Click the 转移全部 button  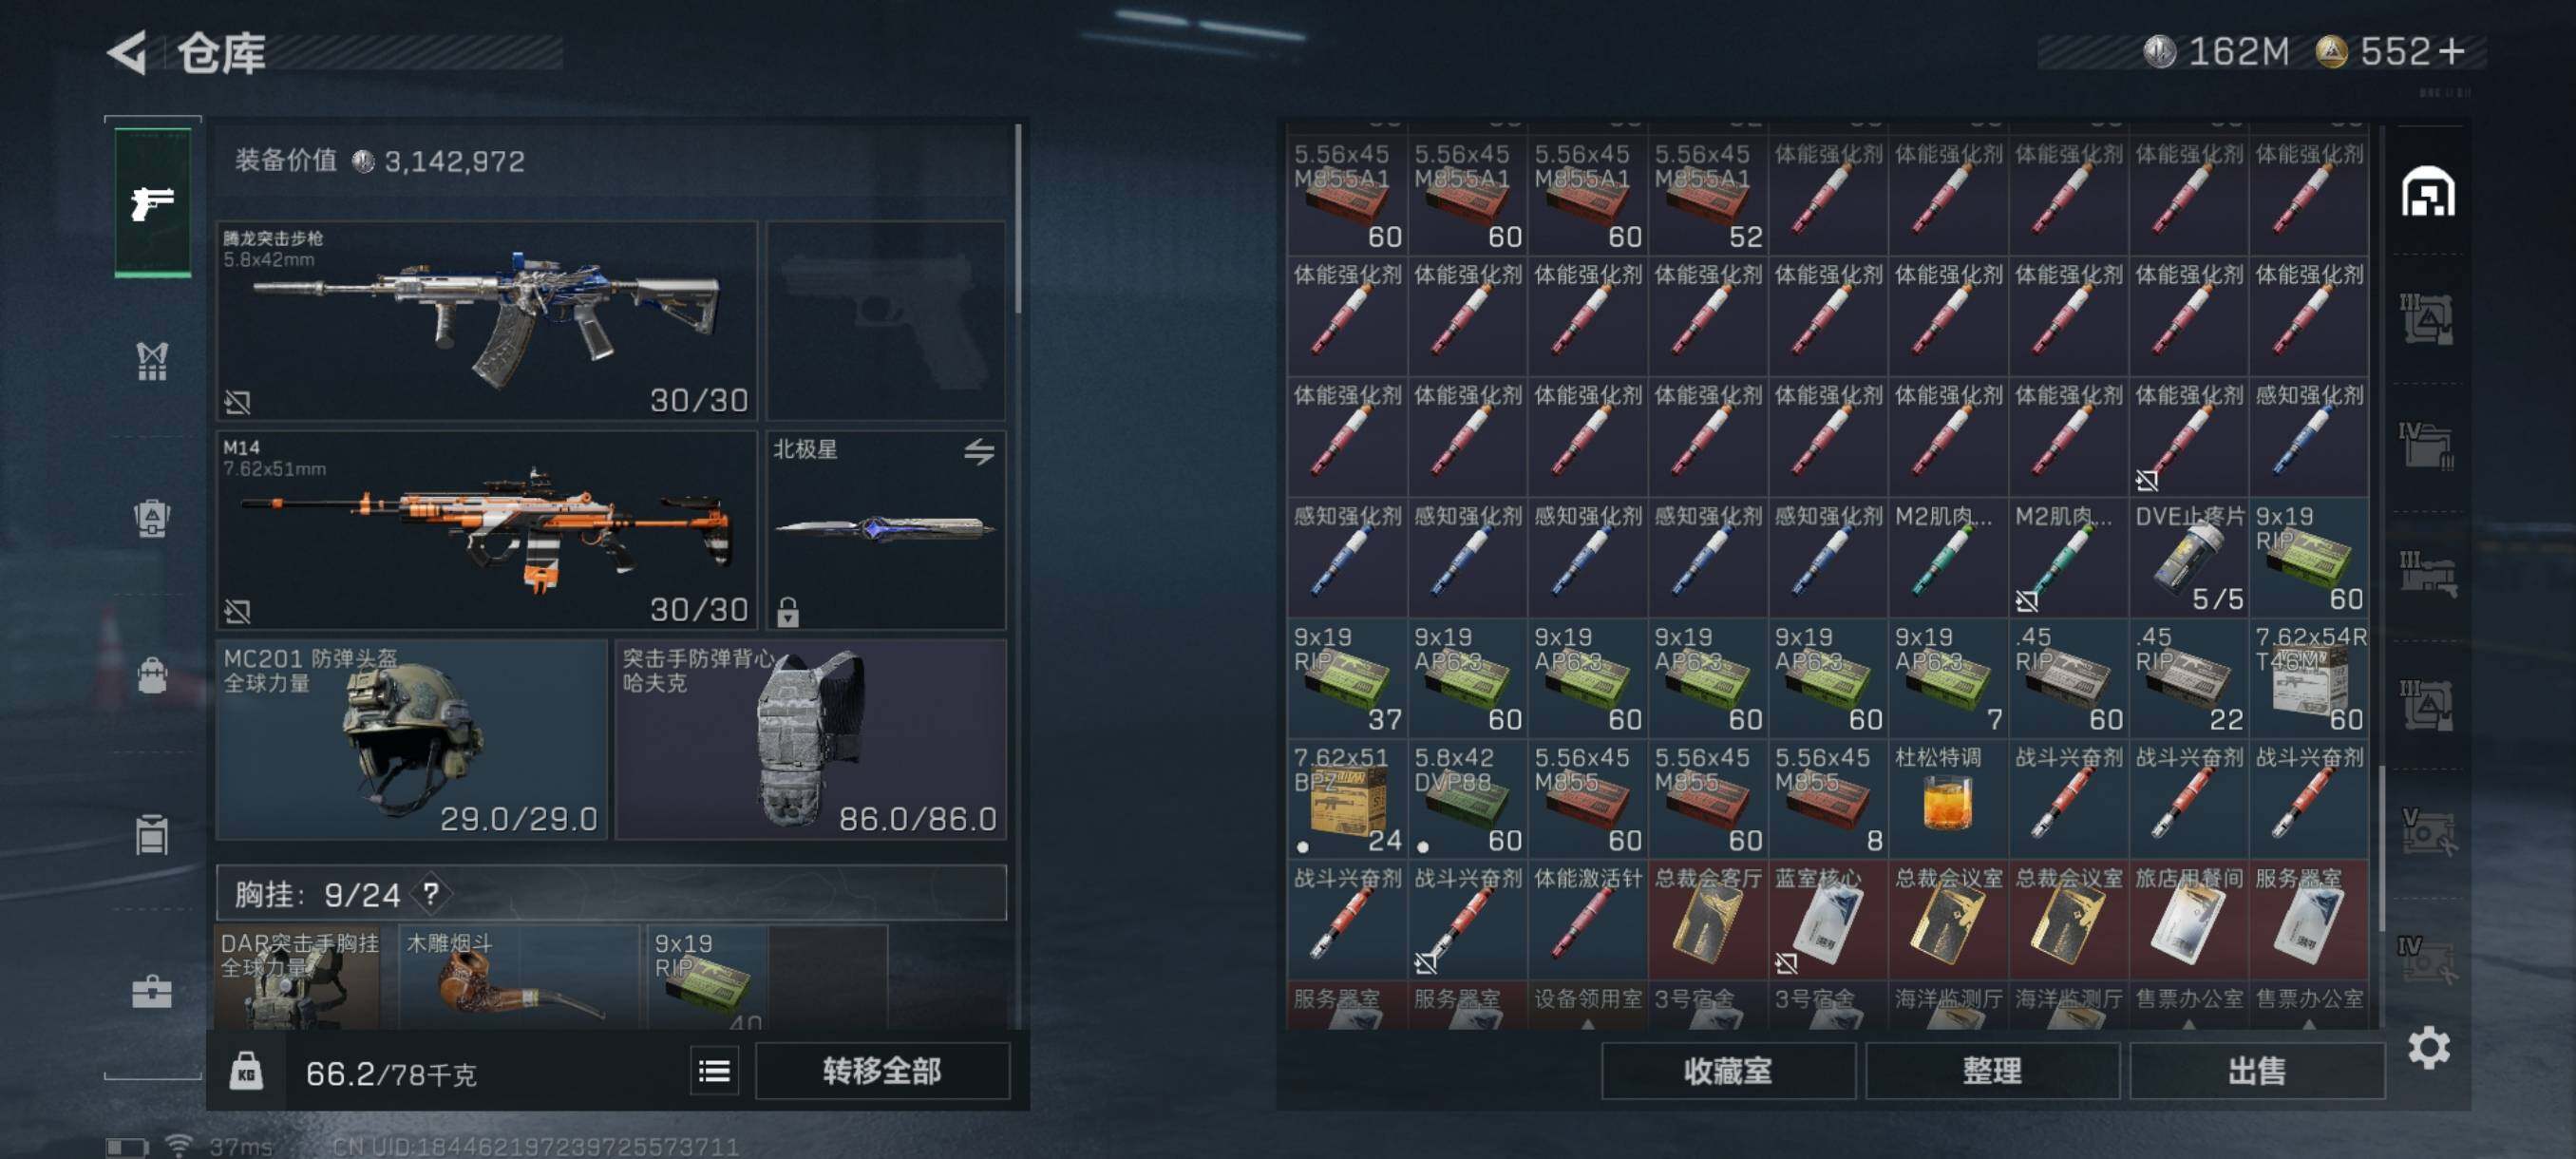click(882, 1072)
